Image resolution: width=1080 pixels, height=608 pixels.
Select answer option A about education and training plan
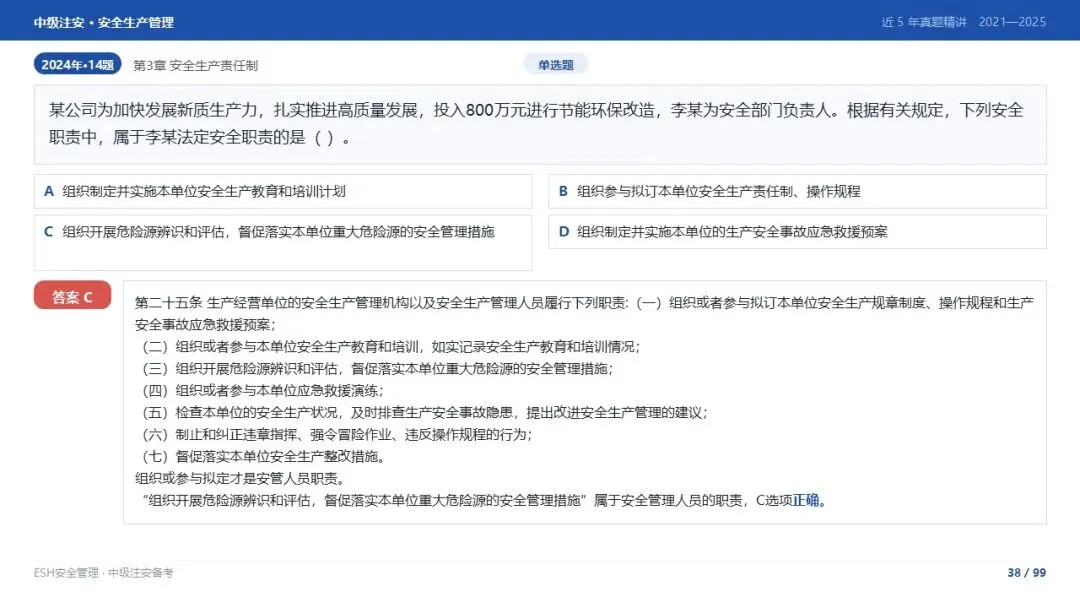(x=282, y=191)
